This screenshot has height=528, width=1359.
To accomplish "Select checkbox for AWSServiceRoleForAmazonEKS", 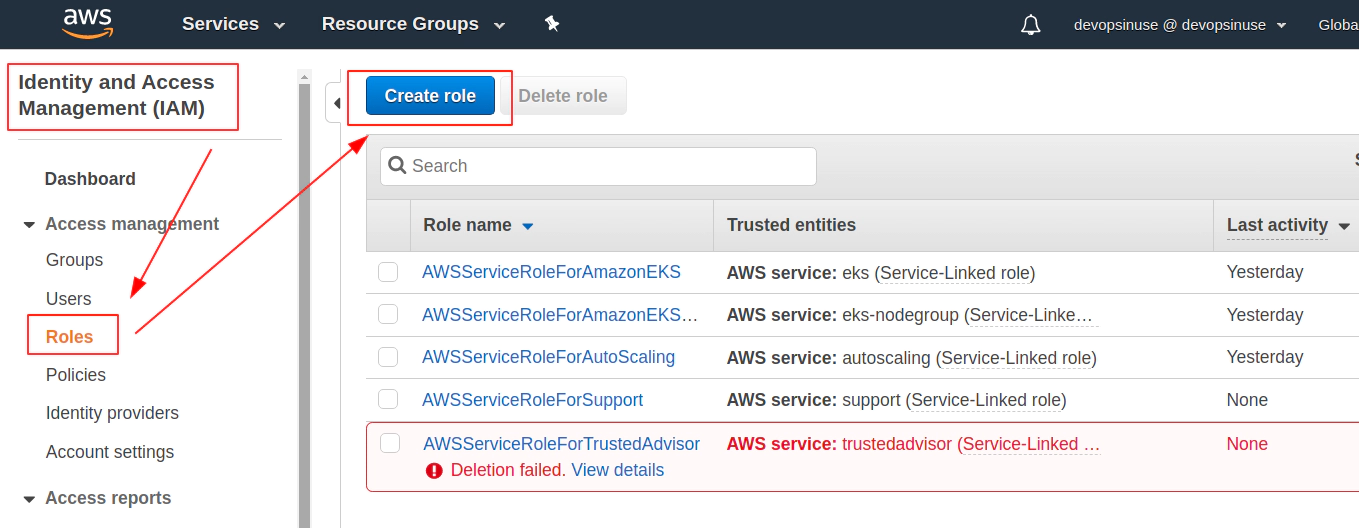I will click(388, 272).
